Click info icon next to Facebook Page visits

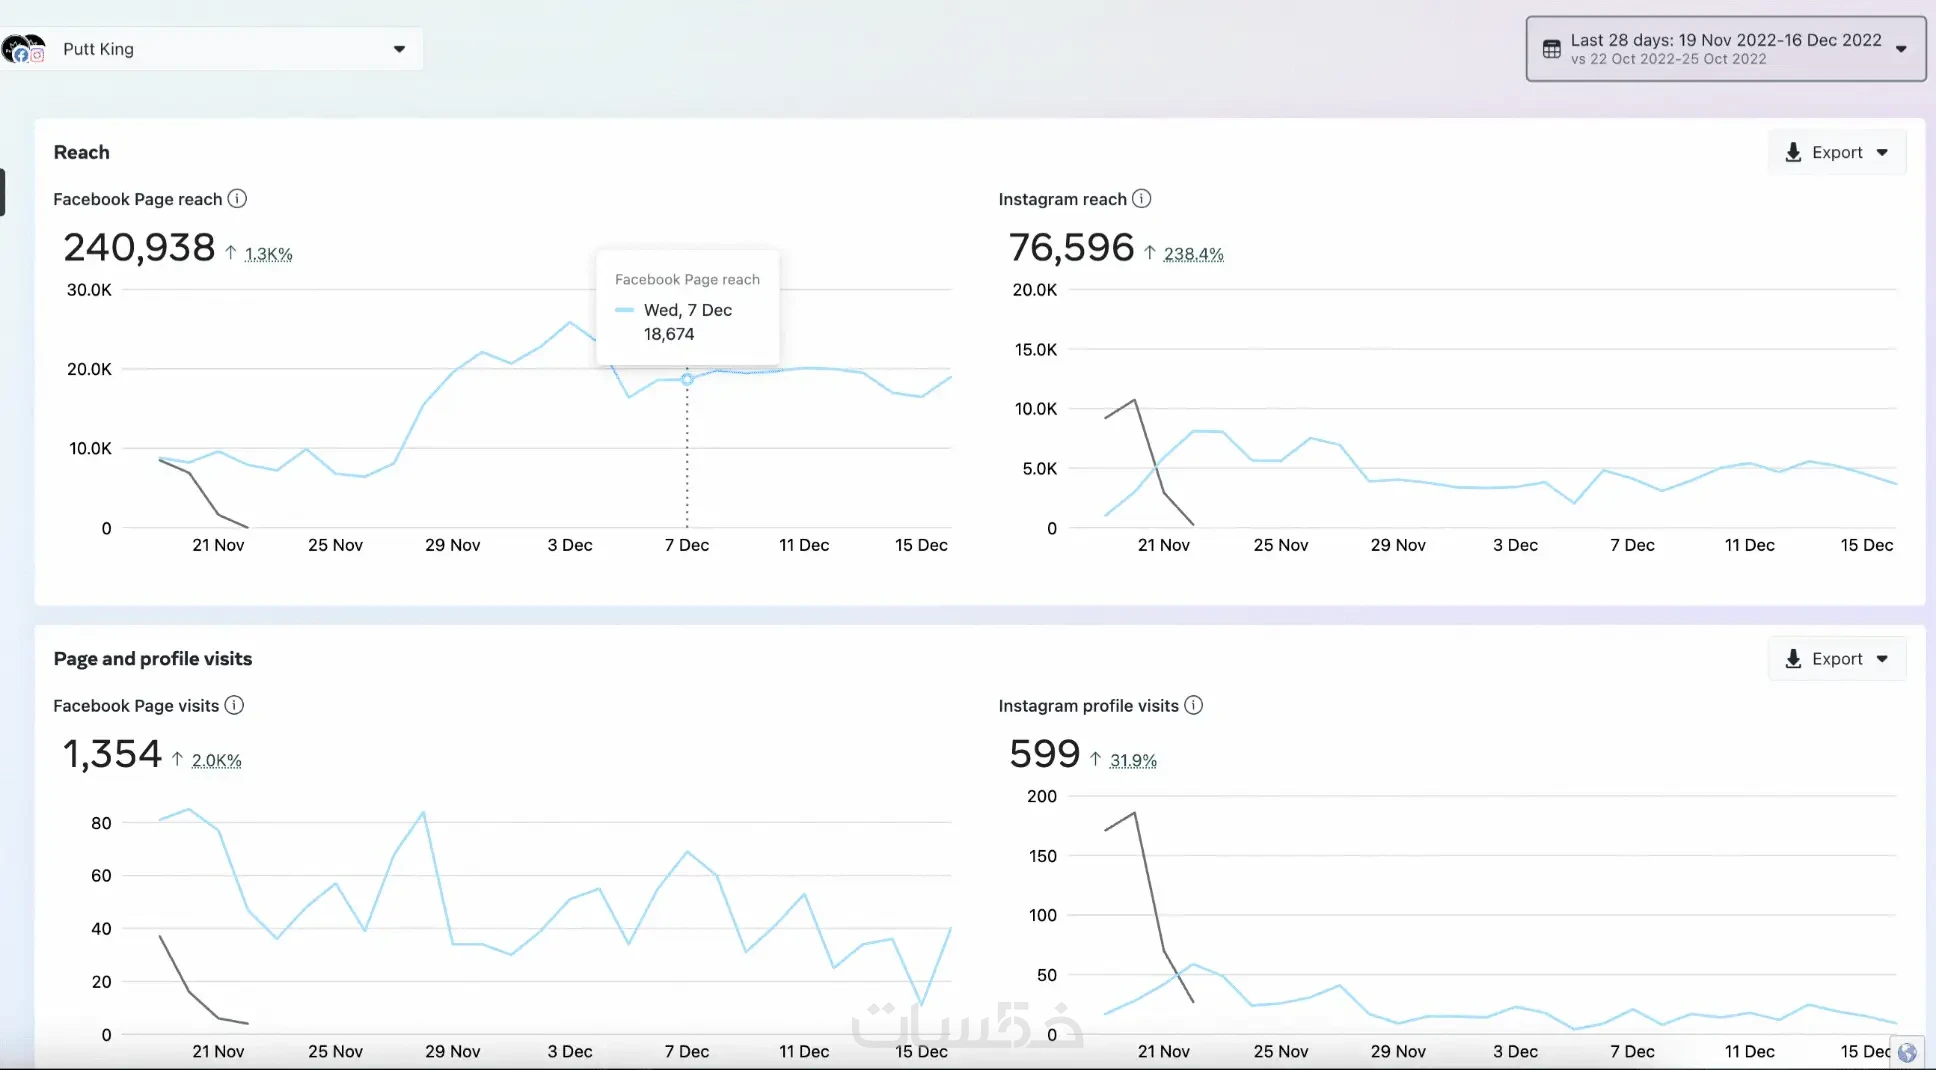point(234,705)
